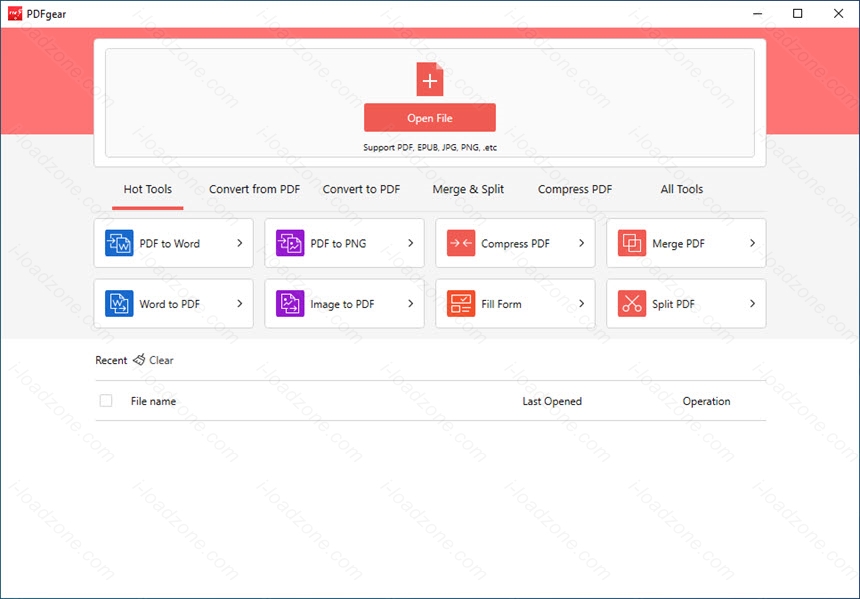Open the Merge PDF chevron
860x599 pixels.
click(752, 243)
